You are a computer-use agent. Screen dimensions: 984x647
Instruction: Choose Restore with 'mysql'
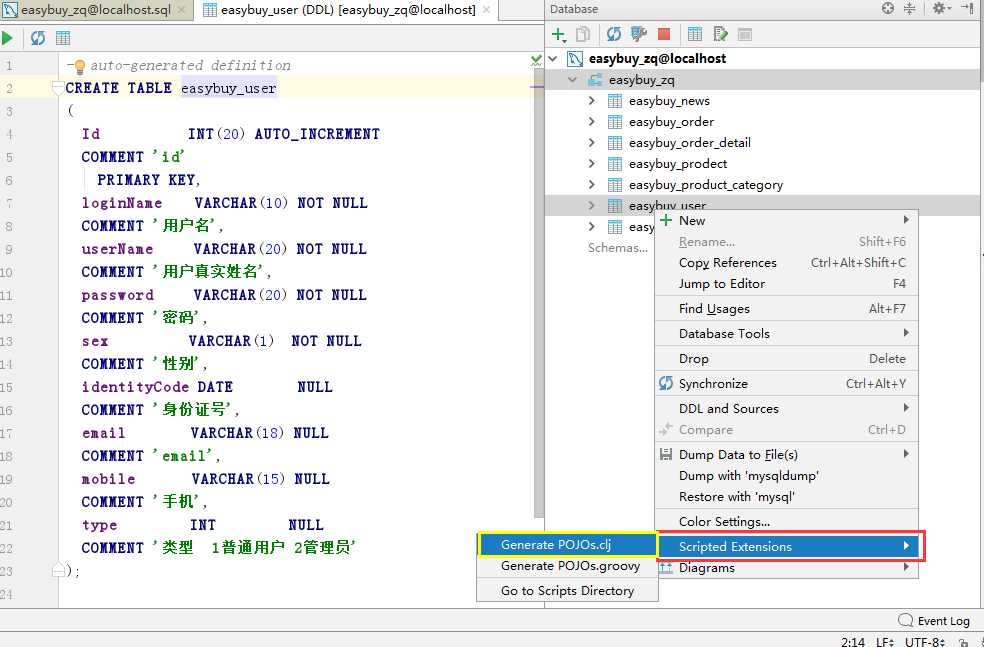[x=786, y=497]
